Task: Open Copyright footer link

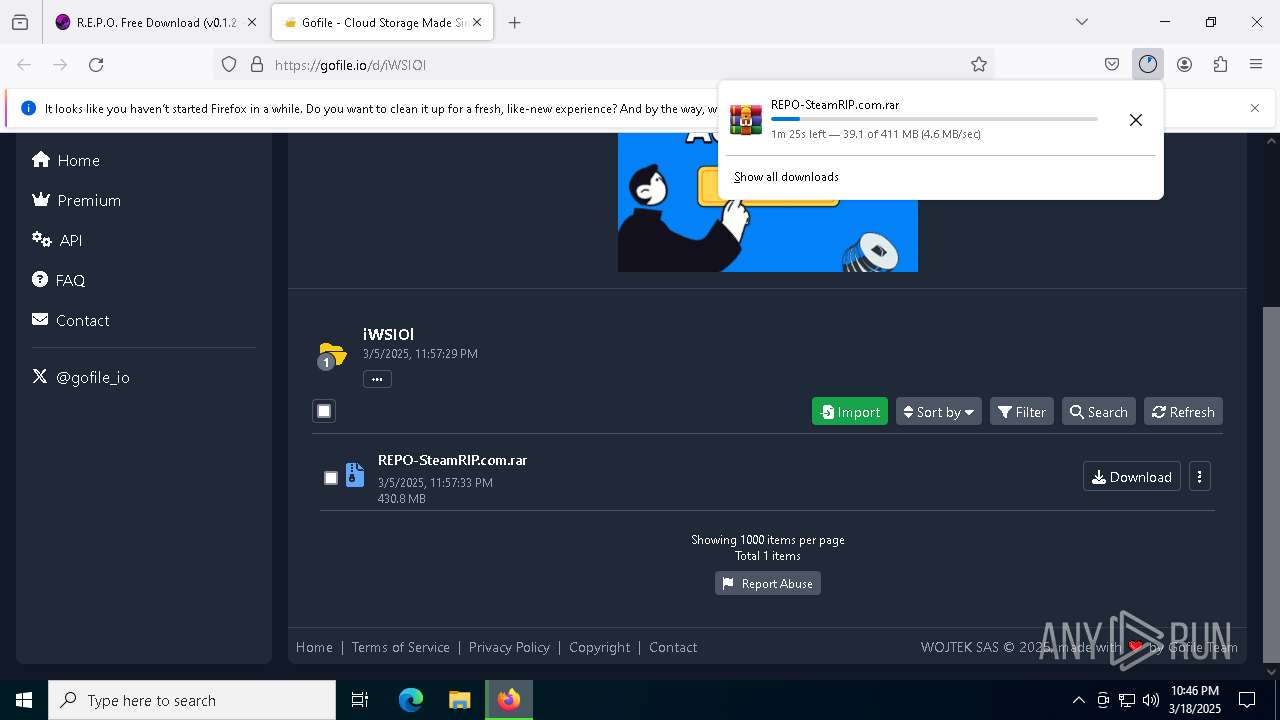Action: pyautogui.click(x=600, y=647)
